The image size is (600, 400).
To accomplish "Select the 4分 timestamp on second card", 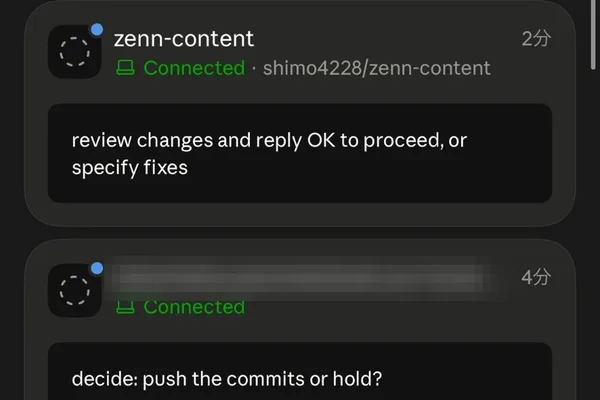I will pos(536,277).
